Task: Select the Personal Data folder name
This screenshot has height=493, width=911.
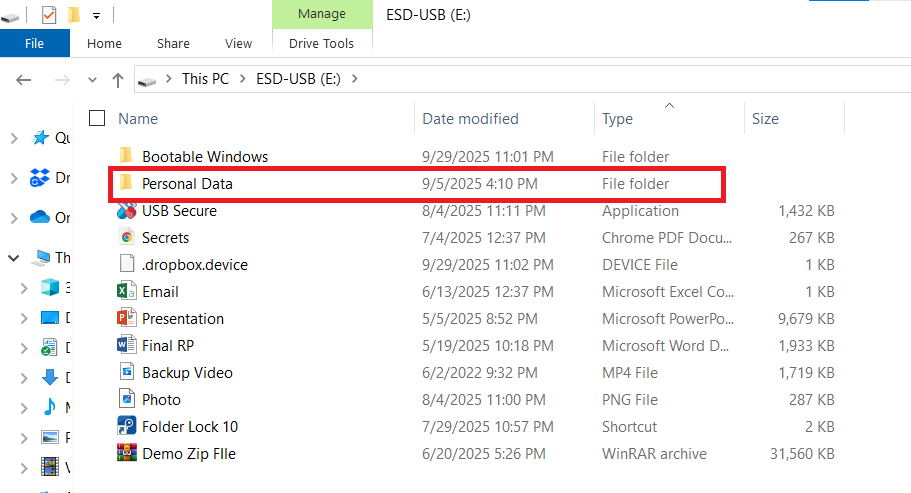Action: (187, 183)
